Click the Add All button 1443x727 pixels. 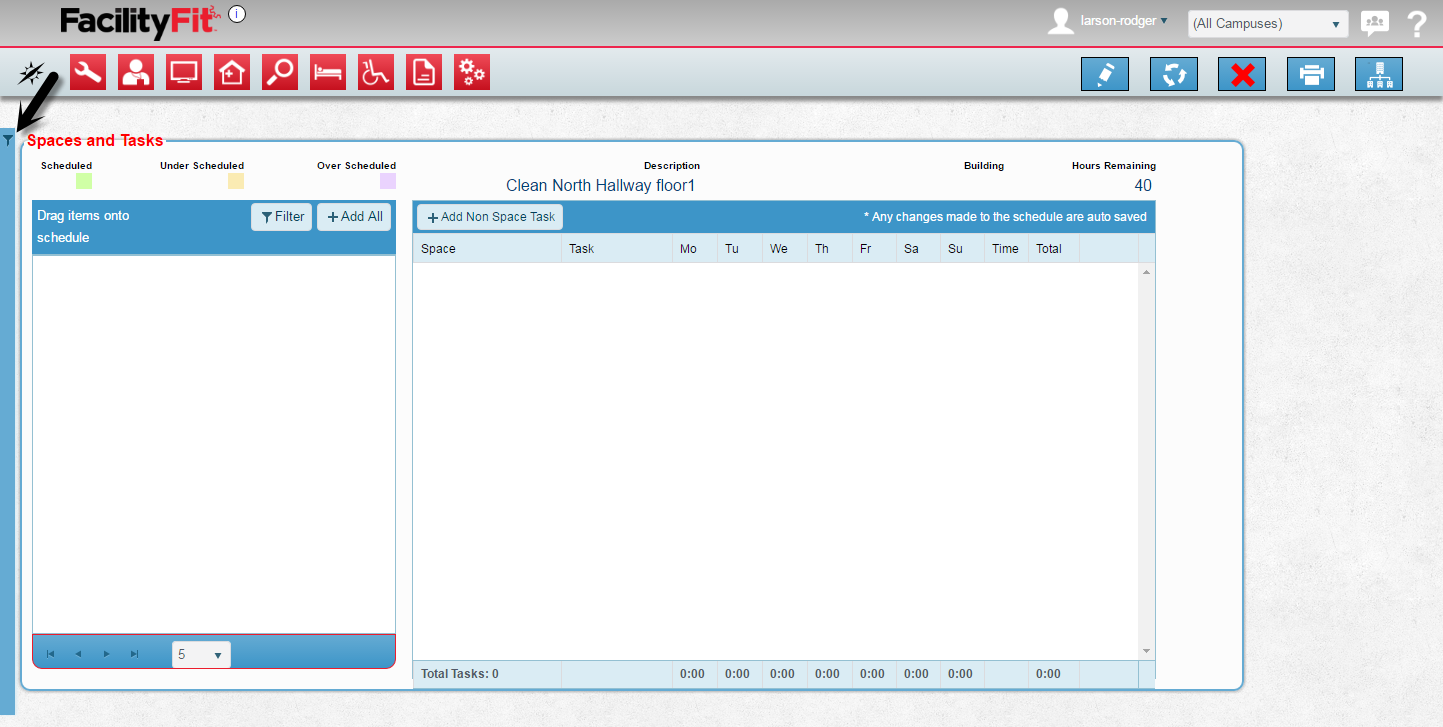click(354, 217)
